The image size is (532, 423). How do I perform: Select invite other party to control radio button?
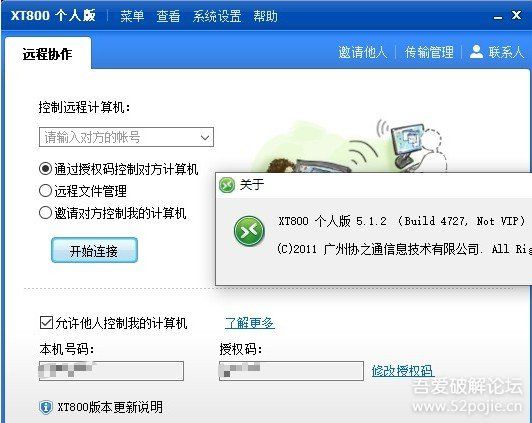pyautogui.click(x=45, y=213)
